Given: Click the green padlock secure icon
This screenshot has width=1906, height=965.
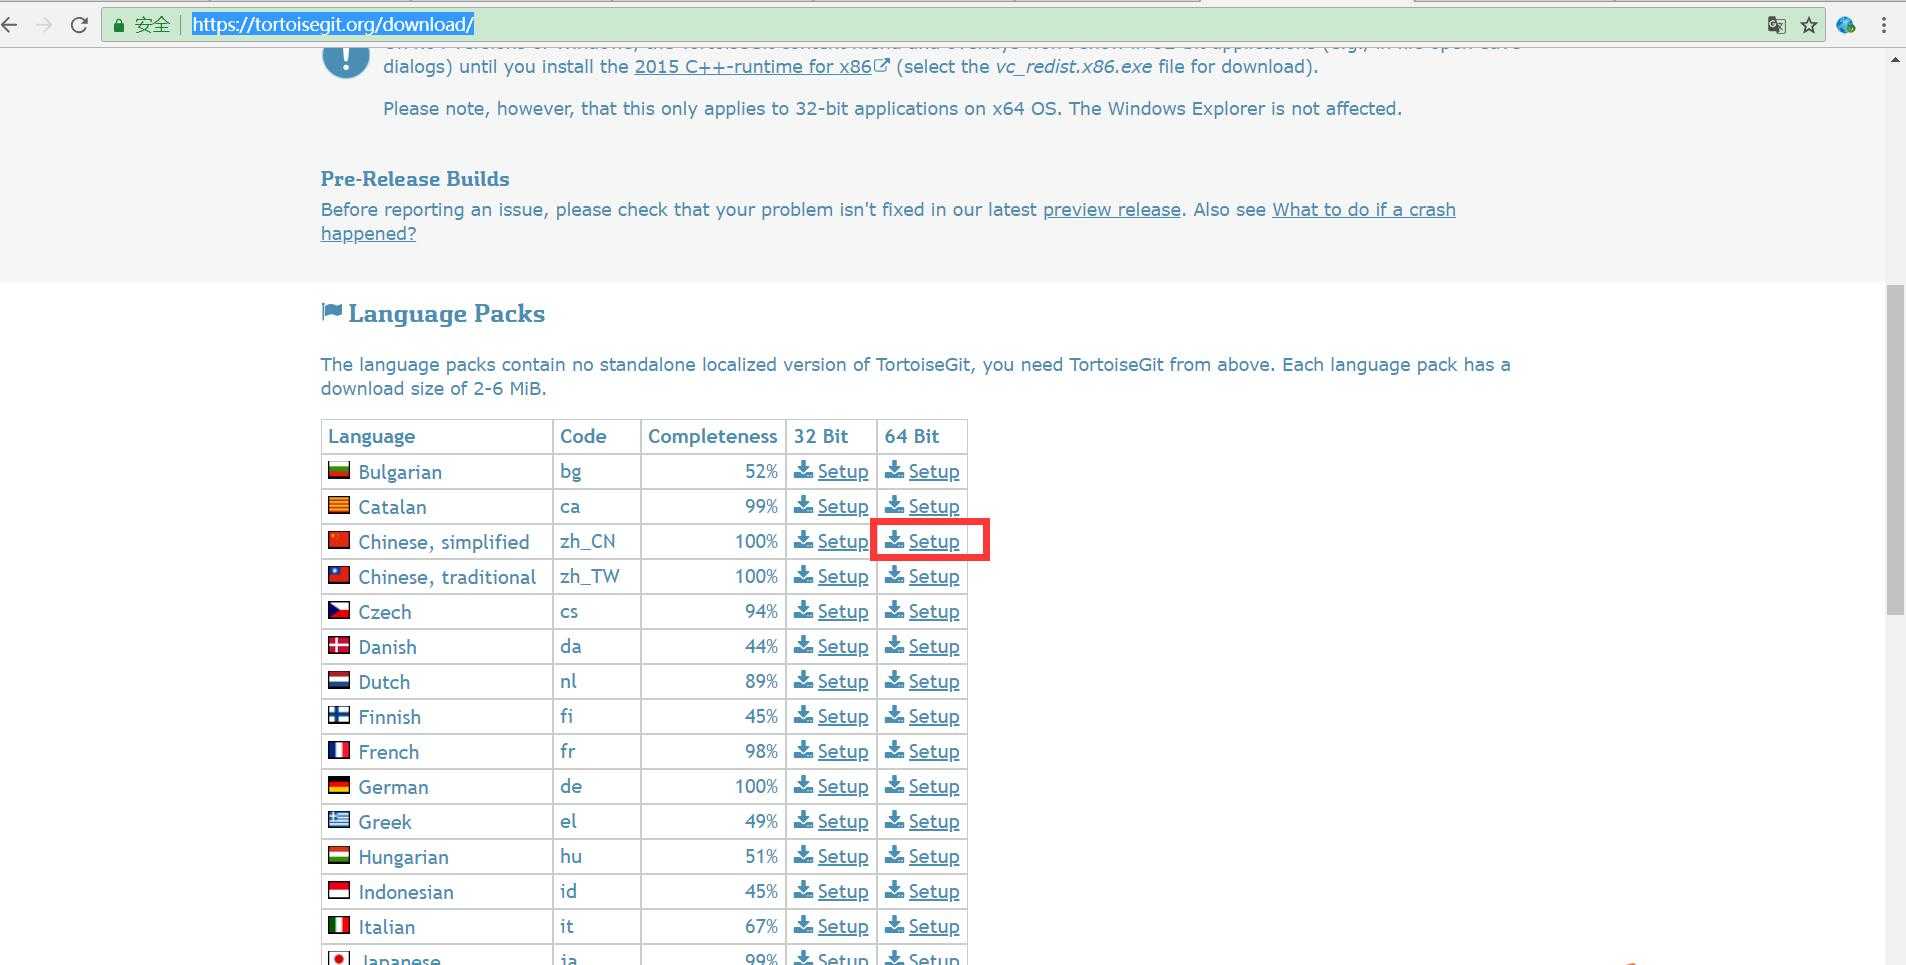Looking at the screenshot, I should pyautogui.click(x=119, y=25).
